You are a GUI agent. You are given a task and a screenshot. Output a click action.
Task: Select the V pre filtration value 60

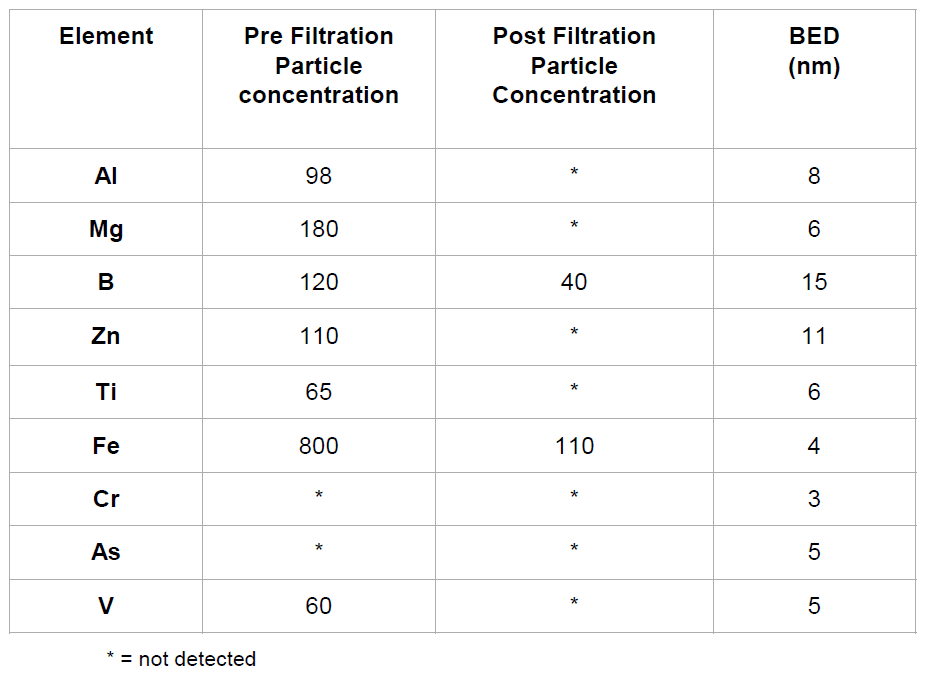coord(319,606)
